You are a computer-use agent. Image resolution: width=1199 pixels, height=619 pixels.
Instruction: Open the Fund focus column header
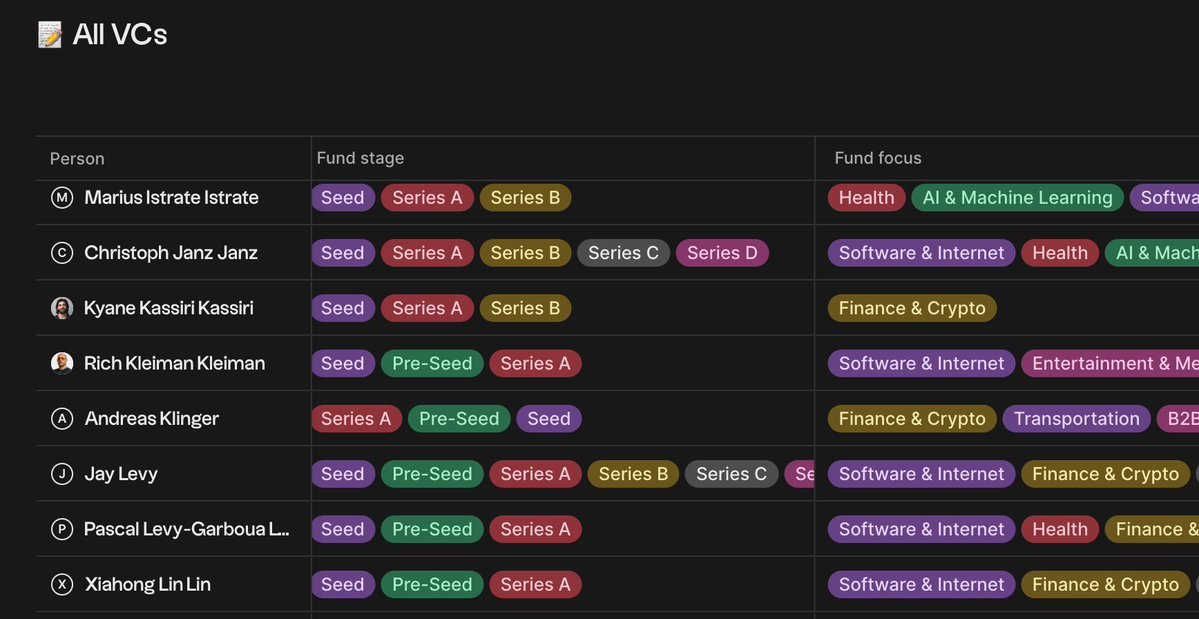coord(878,158)
